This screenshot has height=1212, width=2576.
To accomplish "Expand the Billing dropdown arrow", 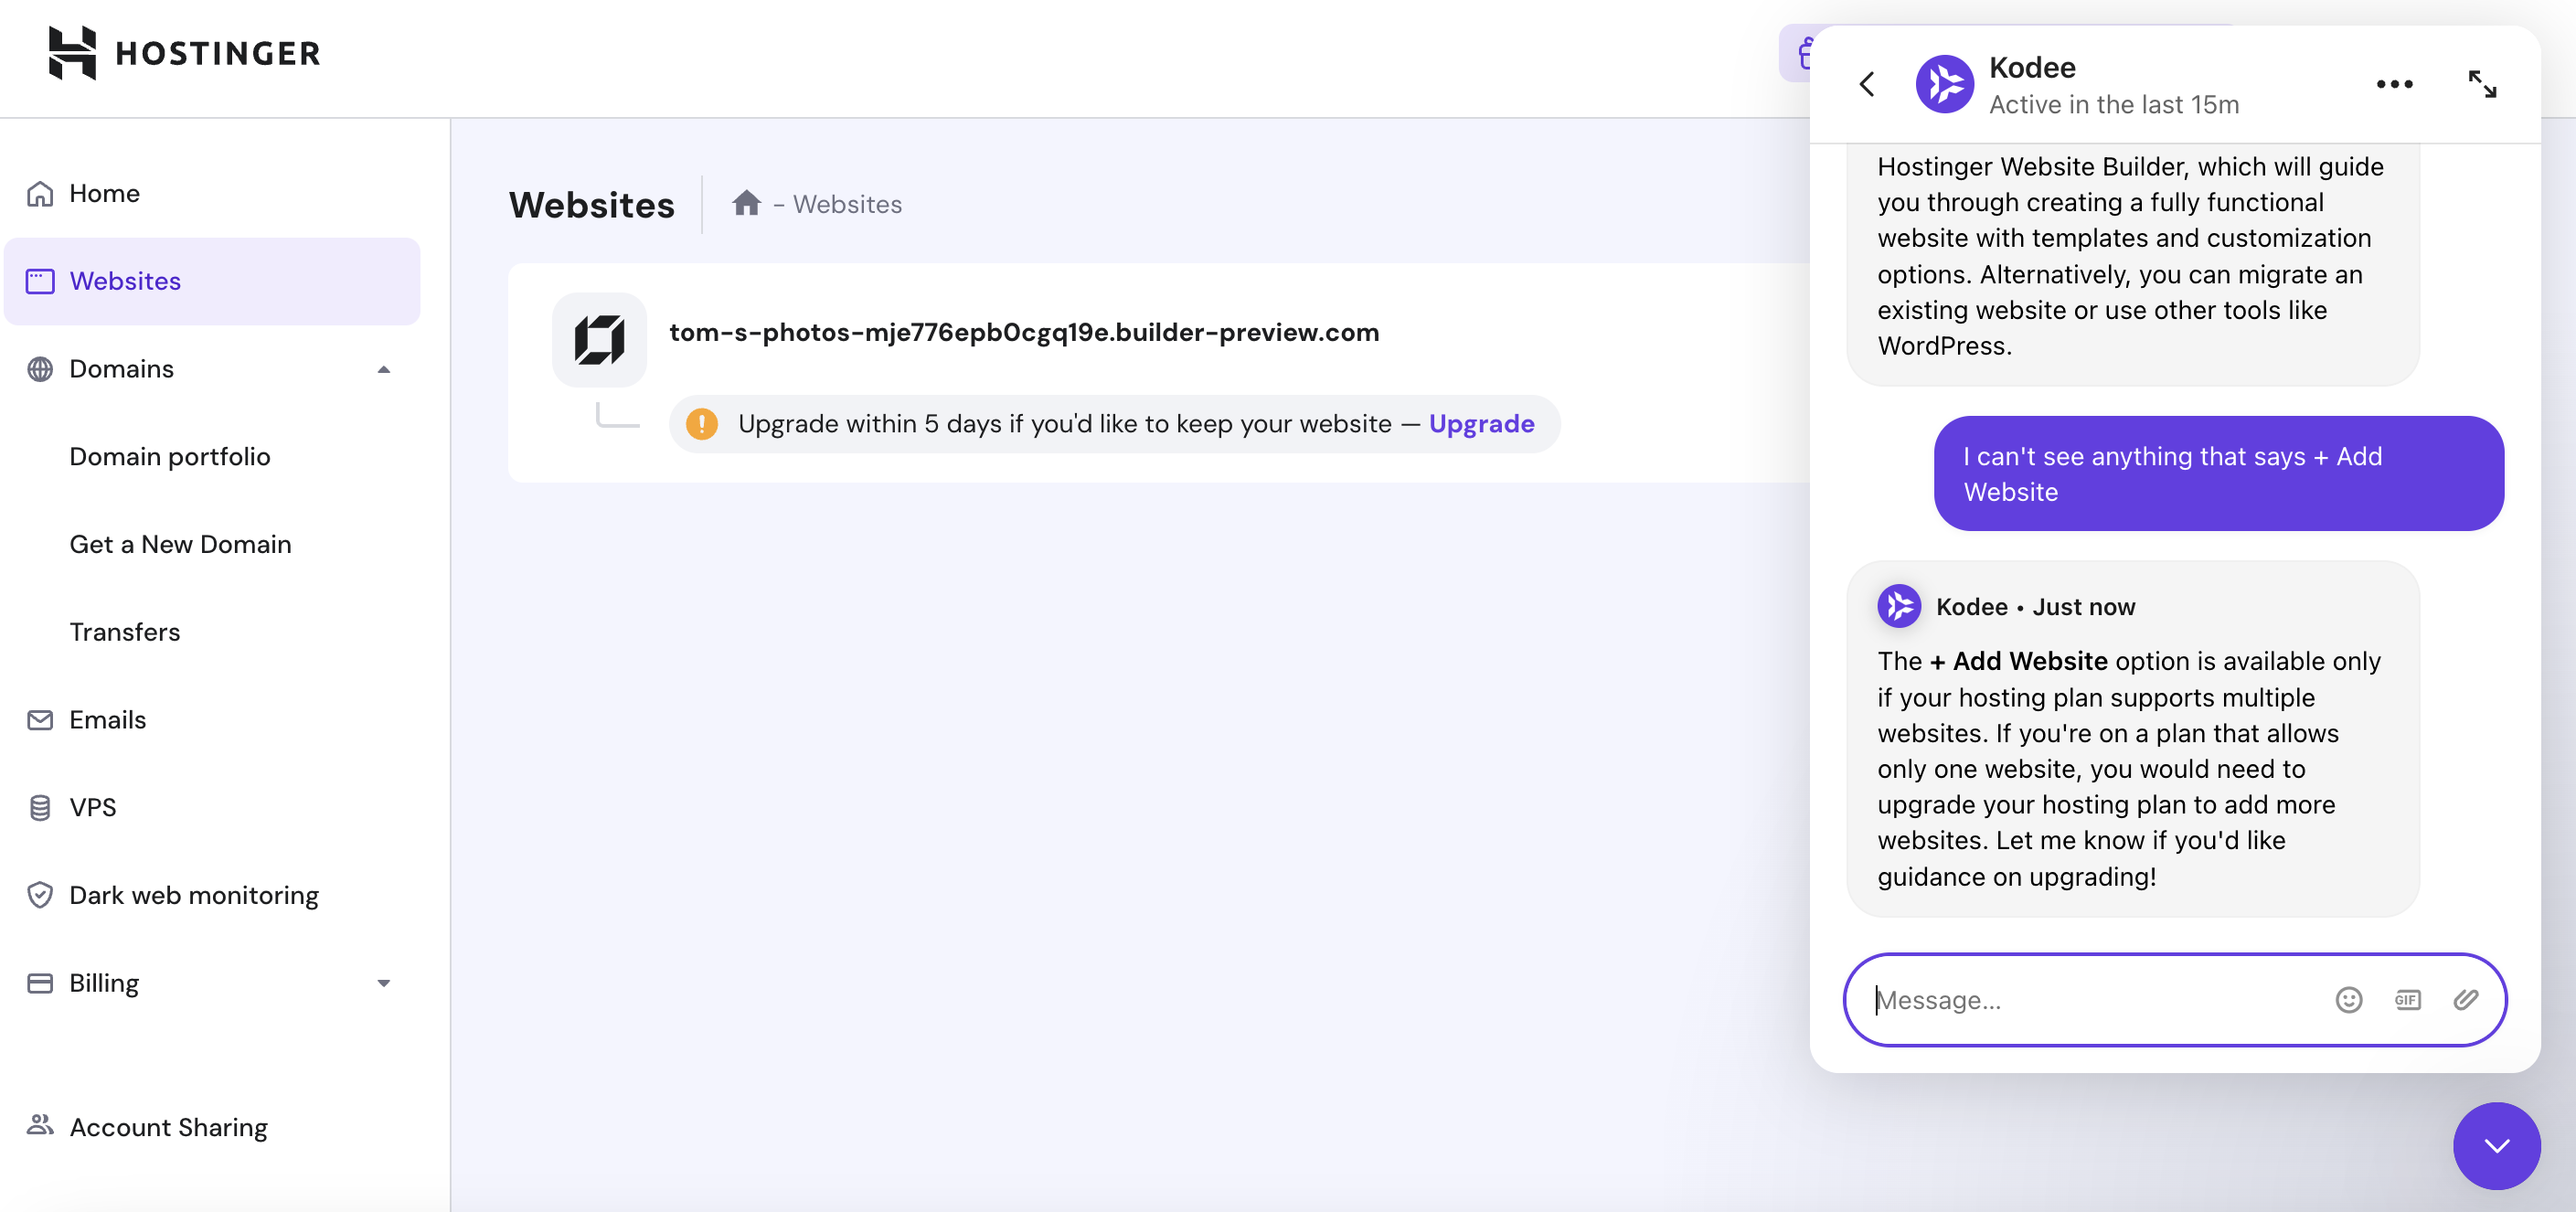I will [383, 983].
